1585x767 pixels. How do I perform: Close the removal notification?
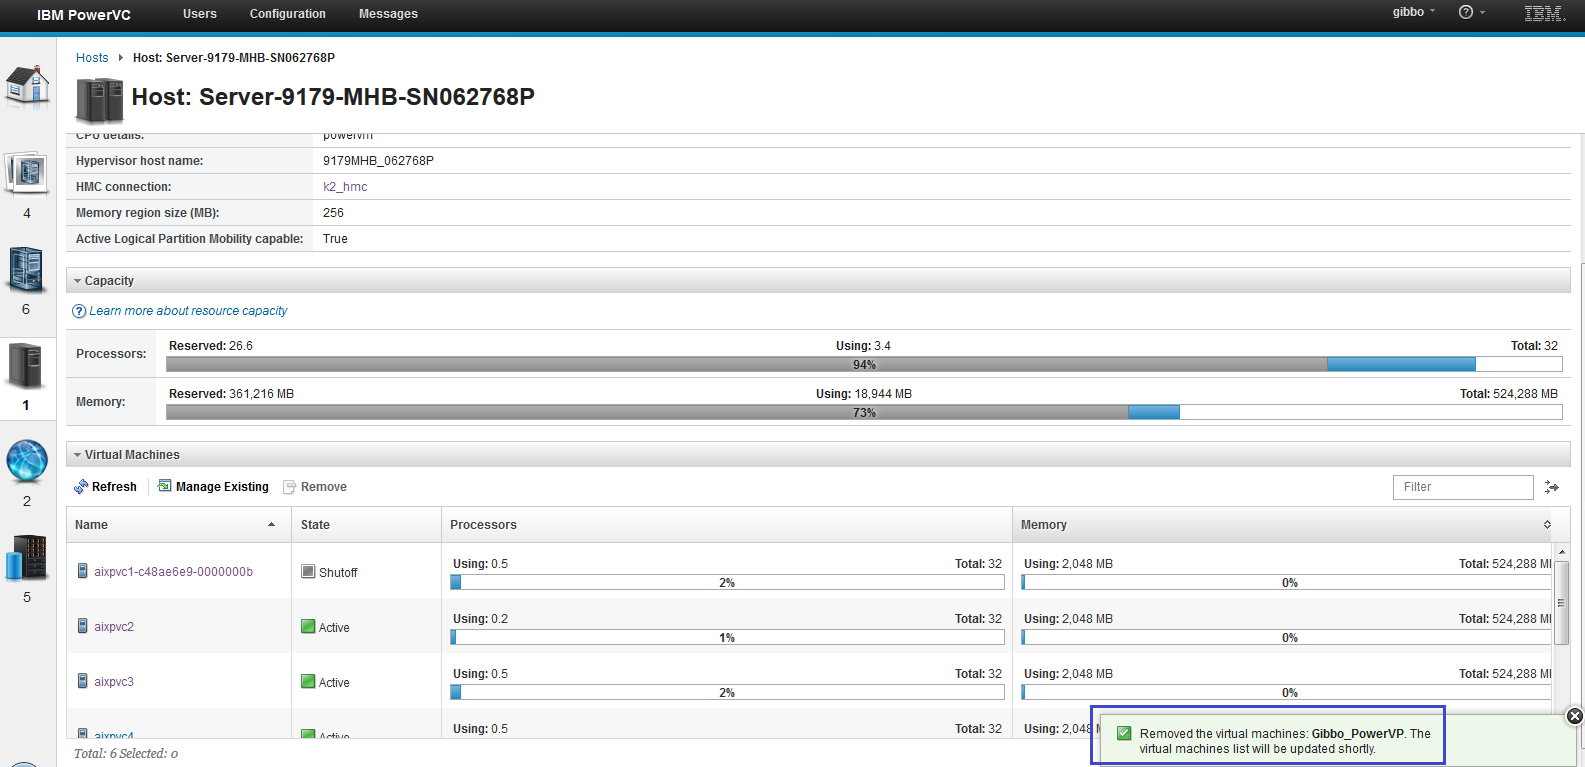[1574, 716]
